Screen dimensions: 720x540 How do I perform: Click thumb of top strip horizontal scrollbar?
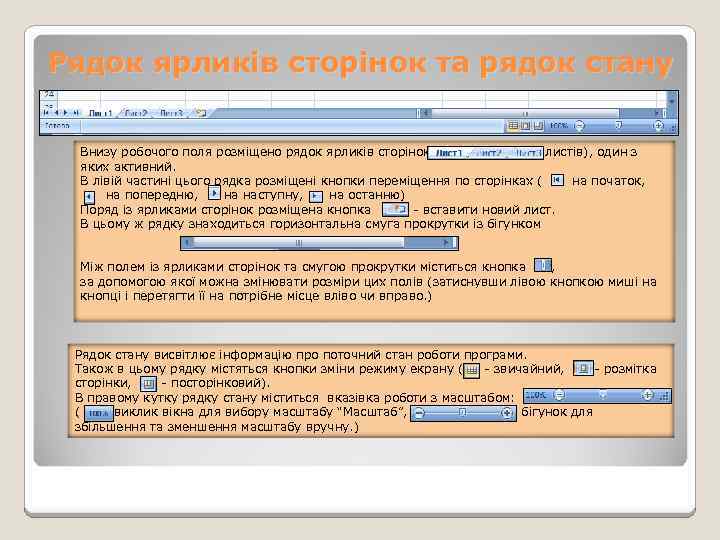[x=525, y=113]
